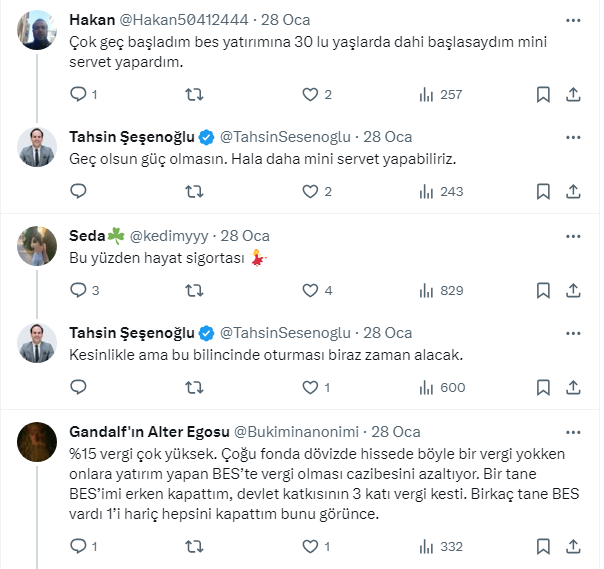Retweet Tahsin's 'Geç olsun güç olmasın' tweet
This screenshot has width=604, height=569.
click(x=196, y=192)
